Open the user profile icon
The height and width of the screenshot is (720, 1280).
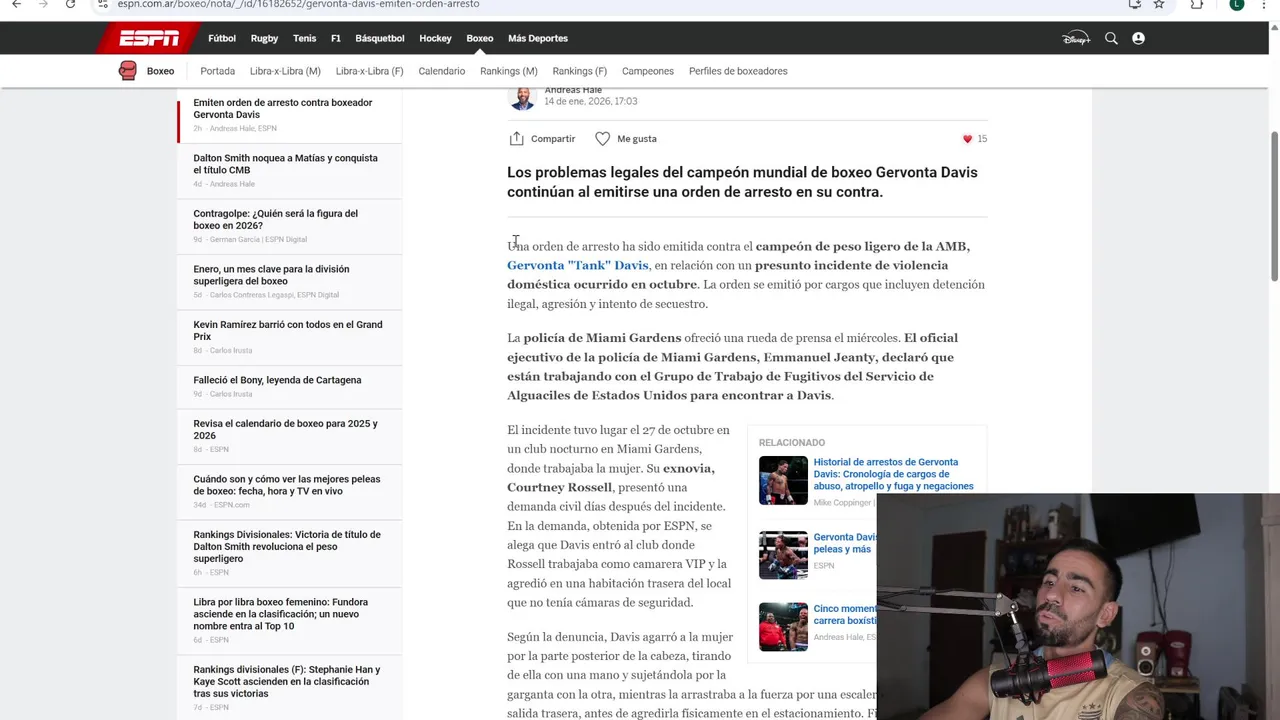1138,38
